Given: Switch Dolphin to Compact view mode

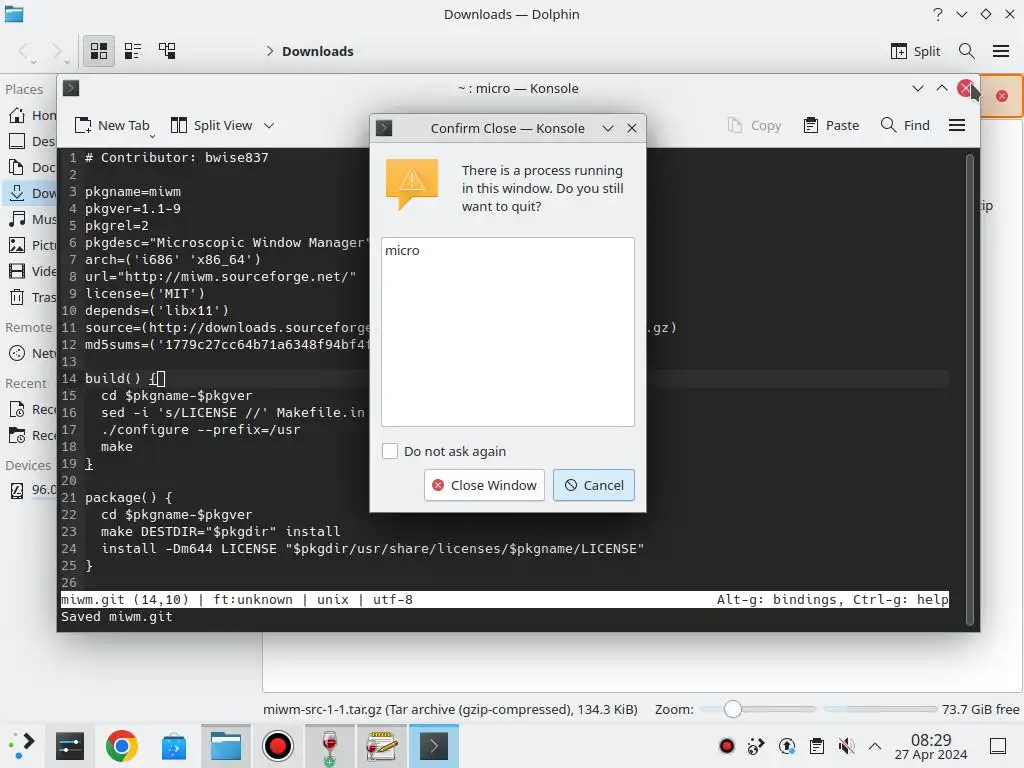Looking at the screenshot, I should point(133,51).
